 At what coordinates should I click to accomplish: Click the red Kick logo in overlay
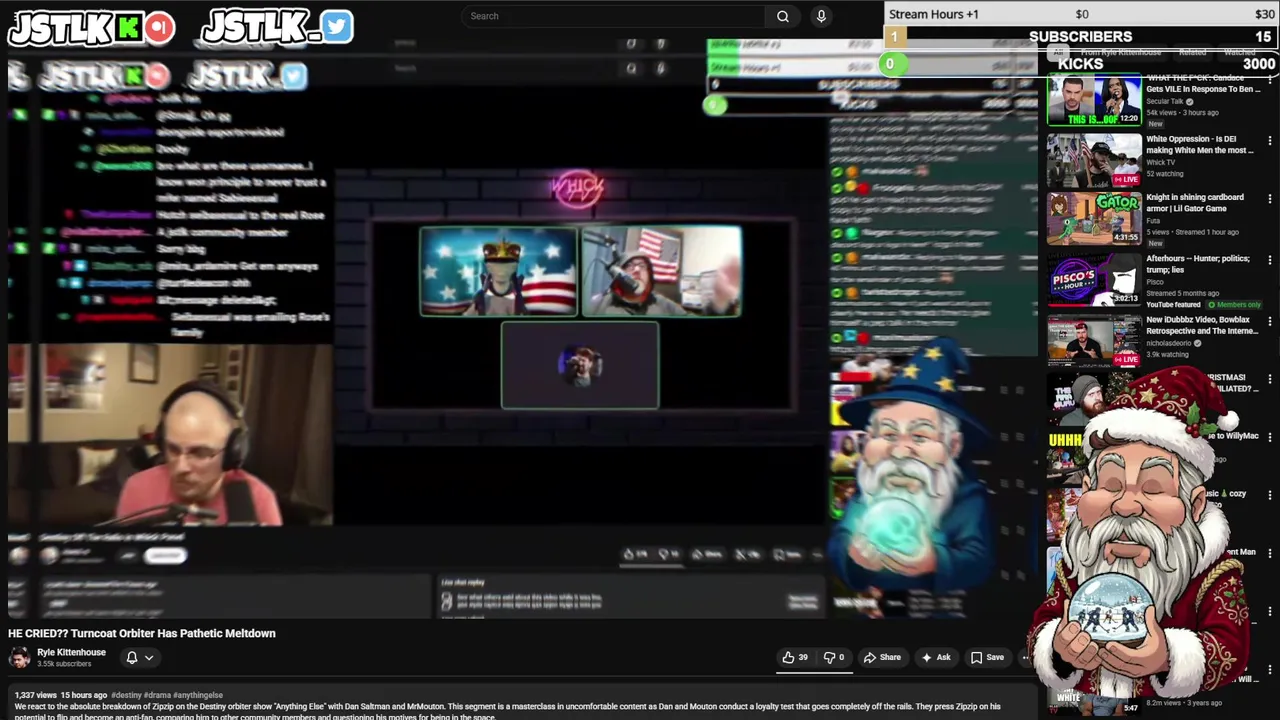159,28
